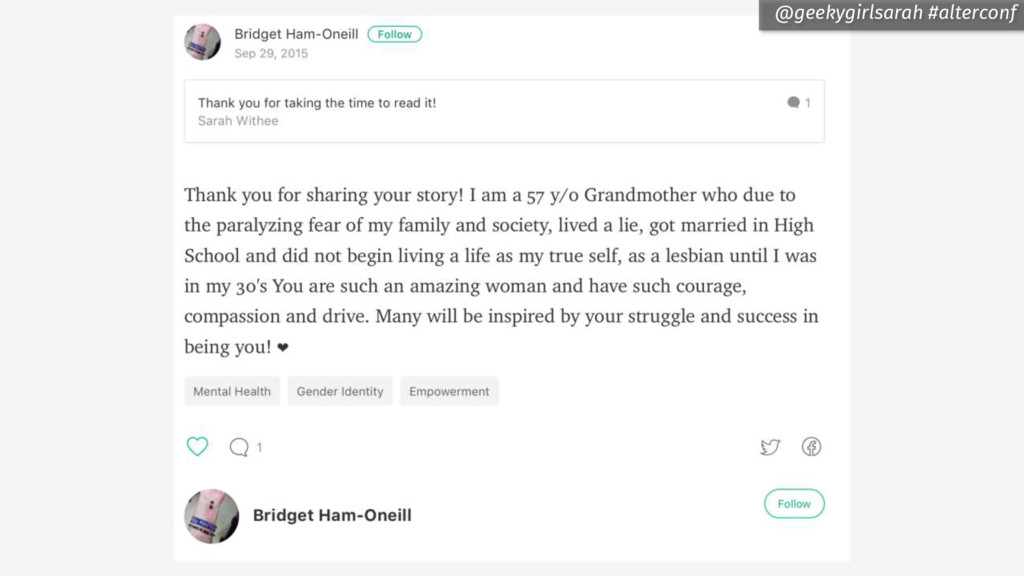Viewport: 1024px width, 576px height.
Task: Click the bottom Follow button beside author name
Action: pyautogui.click(x=794, y=504)
